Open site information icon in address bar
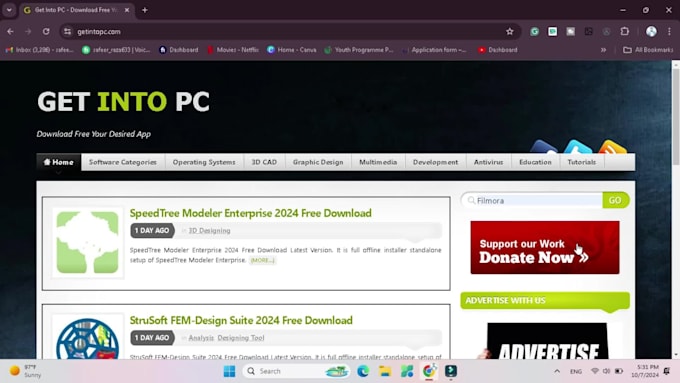This screenshot has width=680, height=383. [67, 32]
